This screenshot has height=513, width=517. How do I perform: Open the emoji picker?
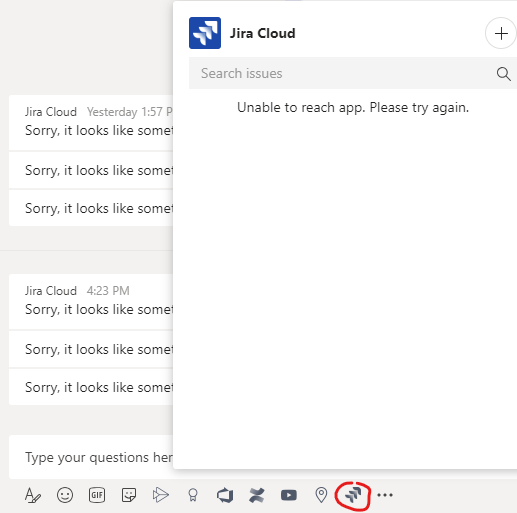tap(65, 495)
